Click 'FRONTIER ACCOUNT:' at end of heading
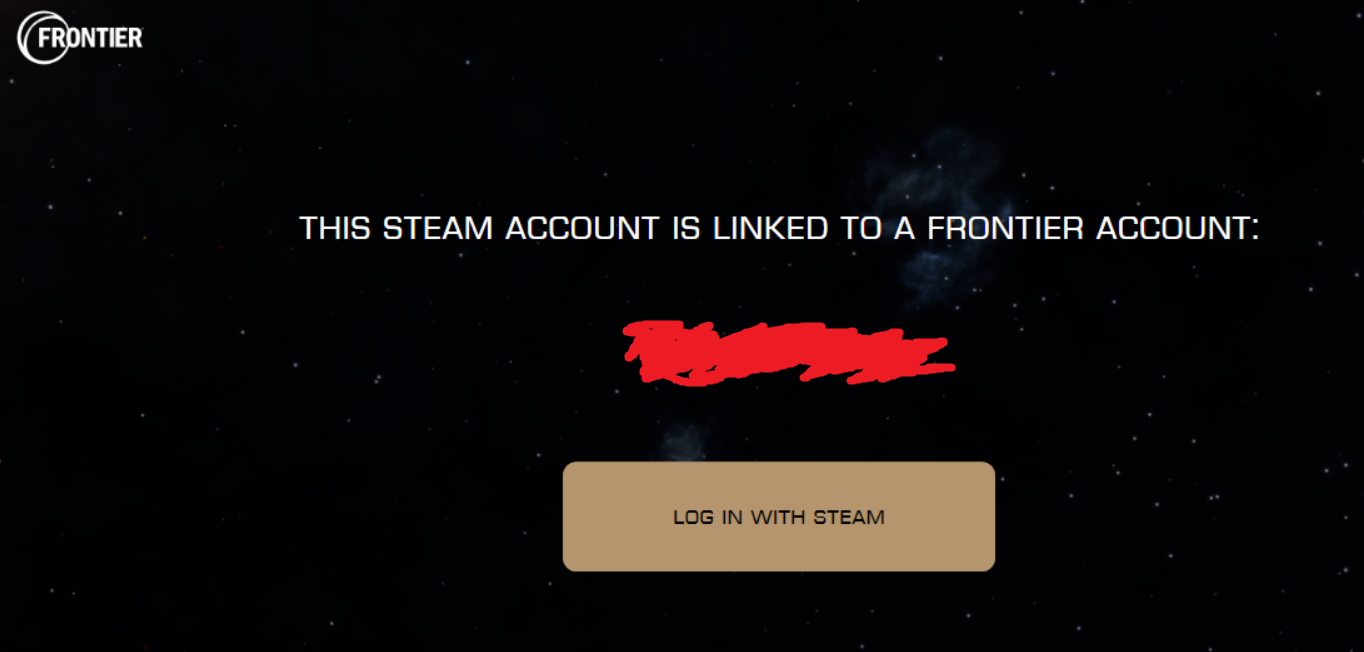The width and height of the screenshot is (1364, 652). click(1093, 228)
